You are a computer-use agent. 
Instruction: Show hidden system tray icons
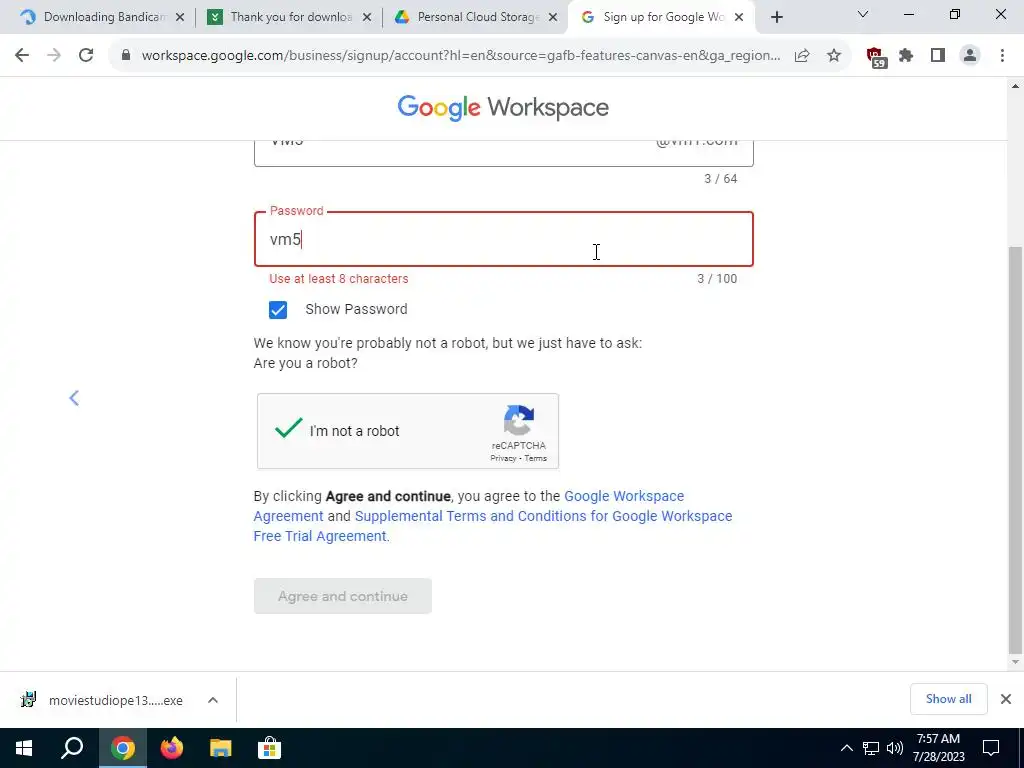click(x=846, y=748)
